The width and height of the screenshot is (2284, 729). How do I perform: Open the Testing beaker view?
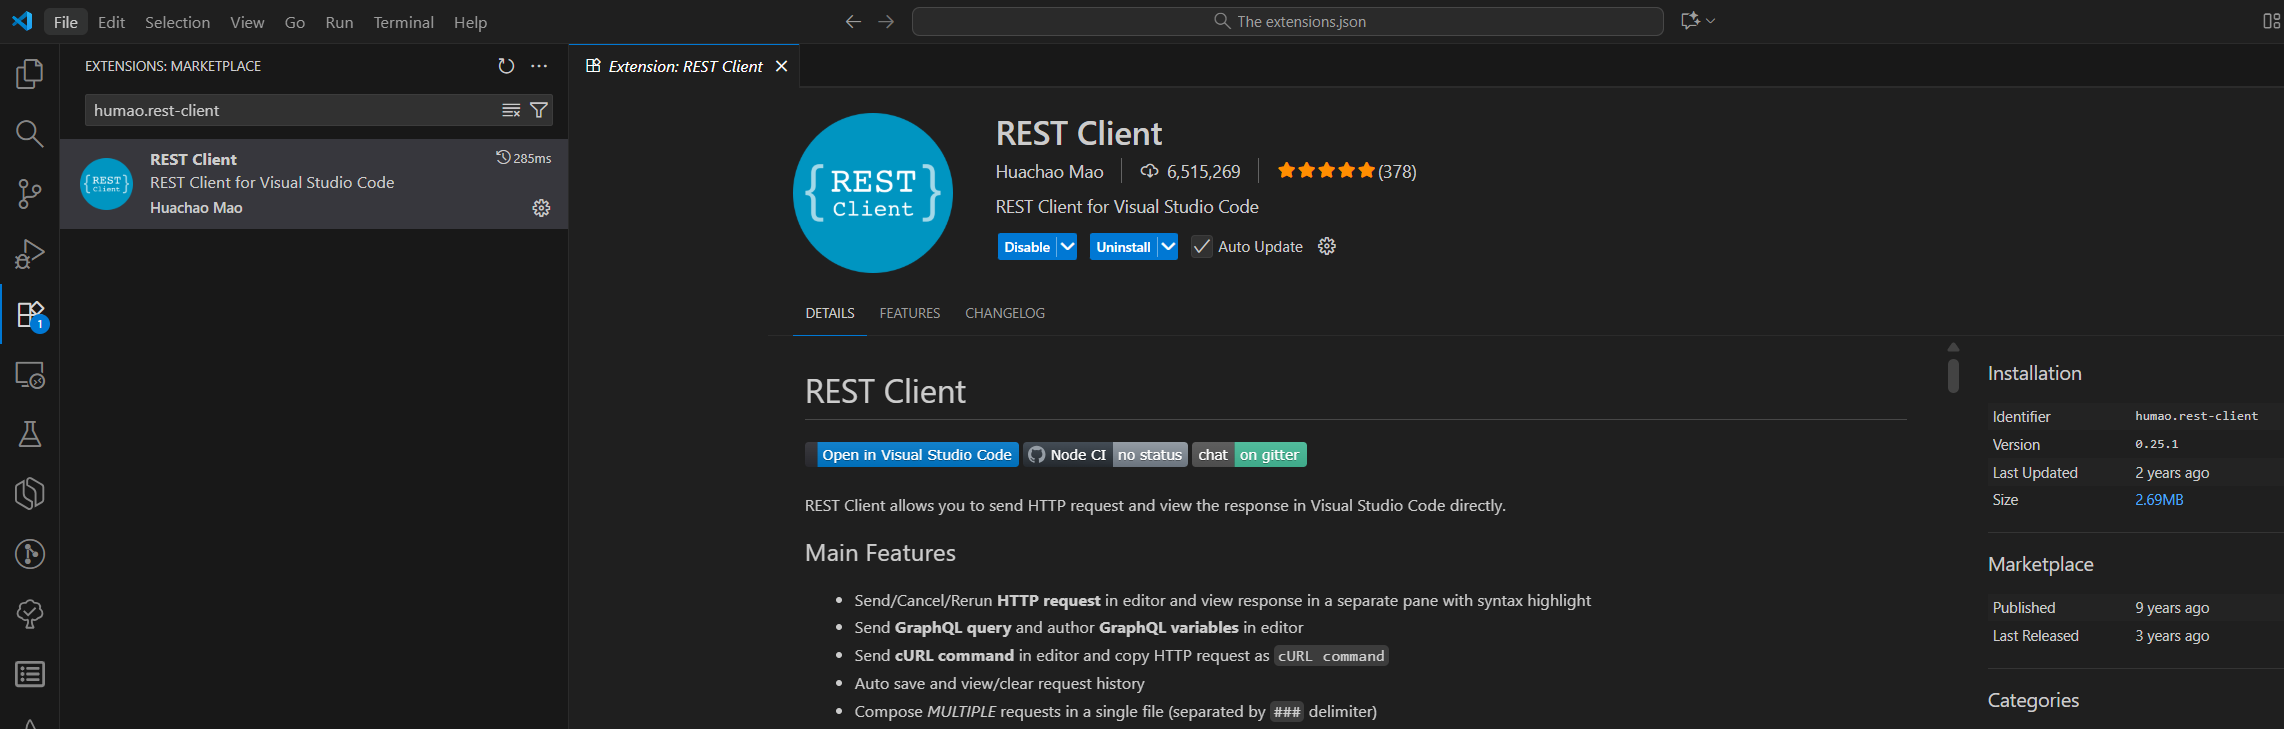point(30,434)
